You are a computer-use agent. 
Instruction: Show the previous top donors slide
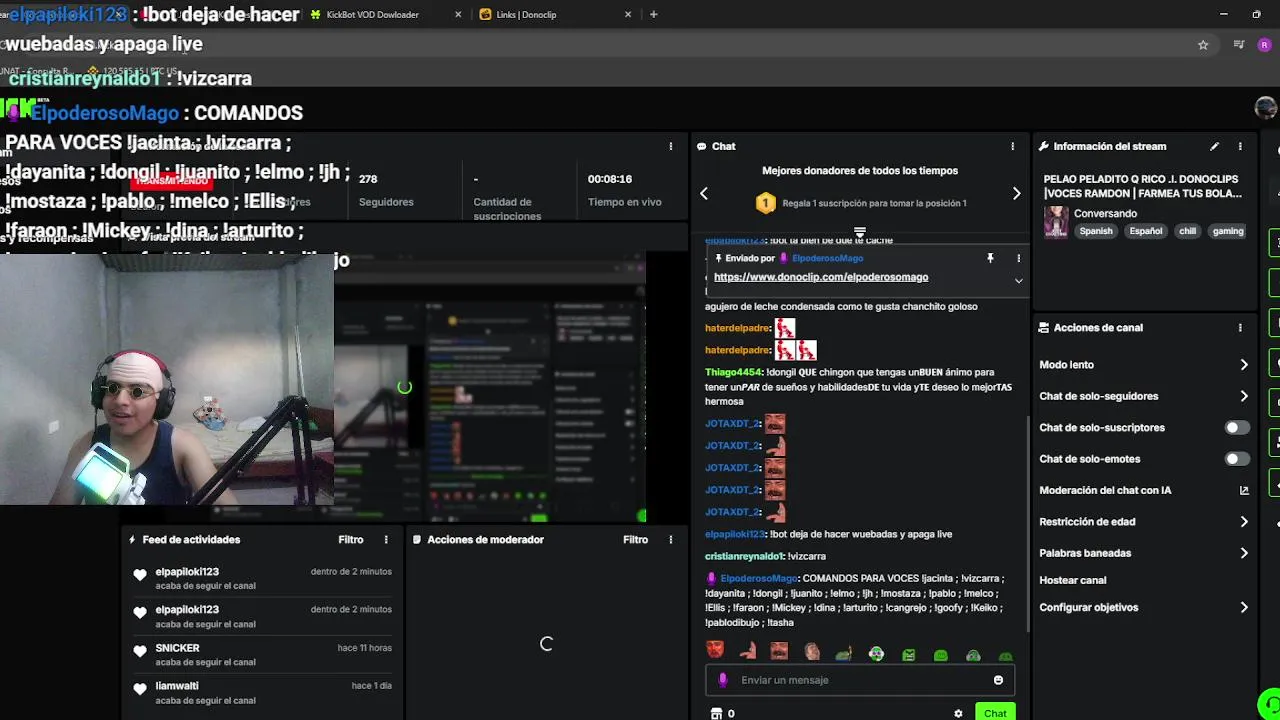click(x=704, y=193)
